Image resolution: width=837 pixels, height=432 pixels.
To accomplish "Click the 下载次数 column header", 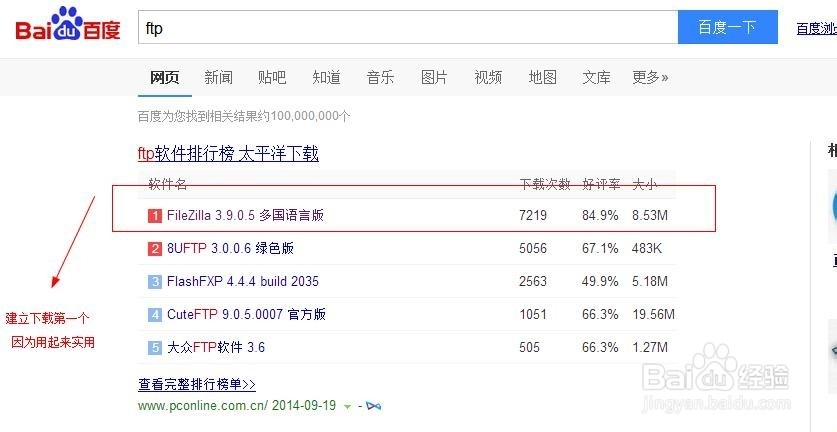I will tap(545, 184).
